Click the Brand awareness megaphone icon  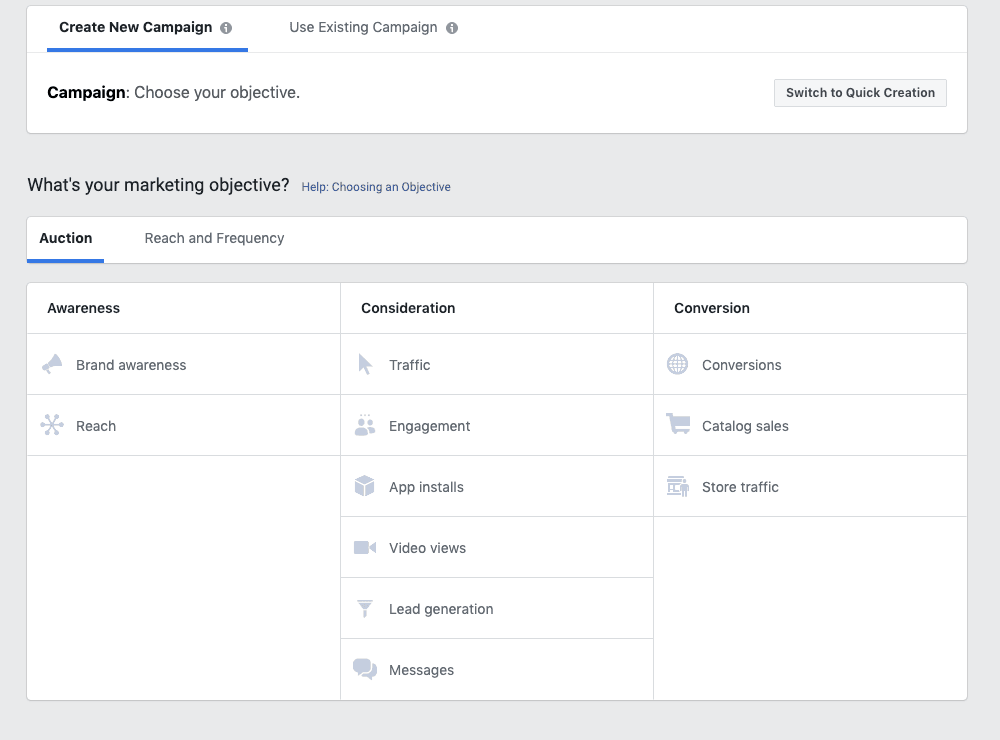pyautogui.click(x=52, y=365)
